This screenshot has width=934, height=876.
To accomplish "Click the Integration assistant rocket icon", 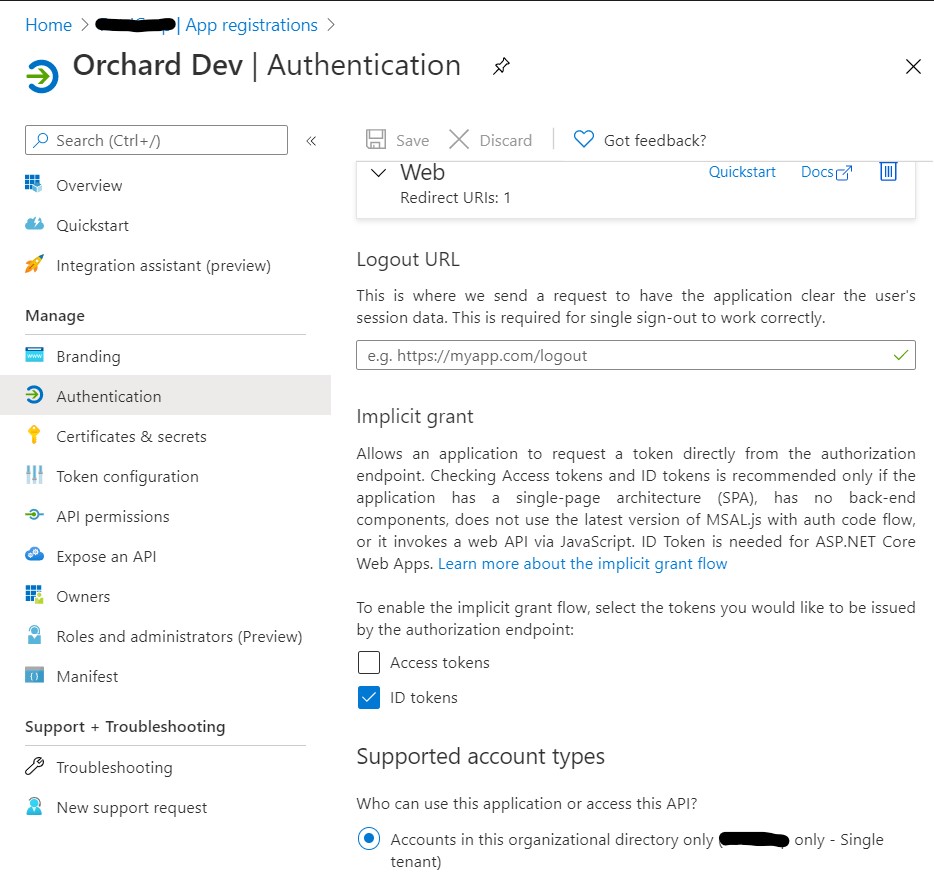I will click(x=34, y=264).
